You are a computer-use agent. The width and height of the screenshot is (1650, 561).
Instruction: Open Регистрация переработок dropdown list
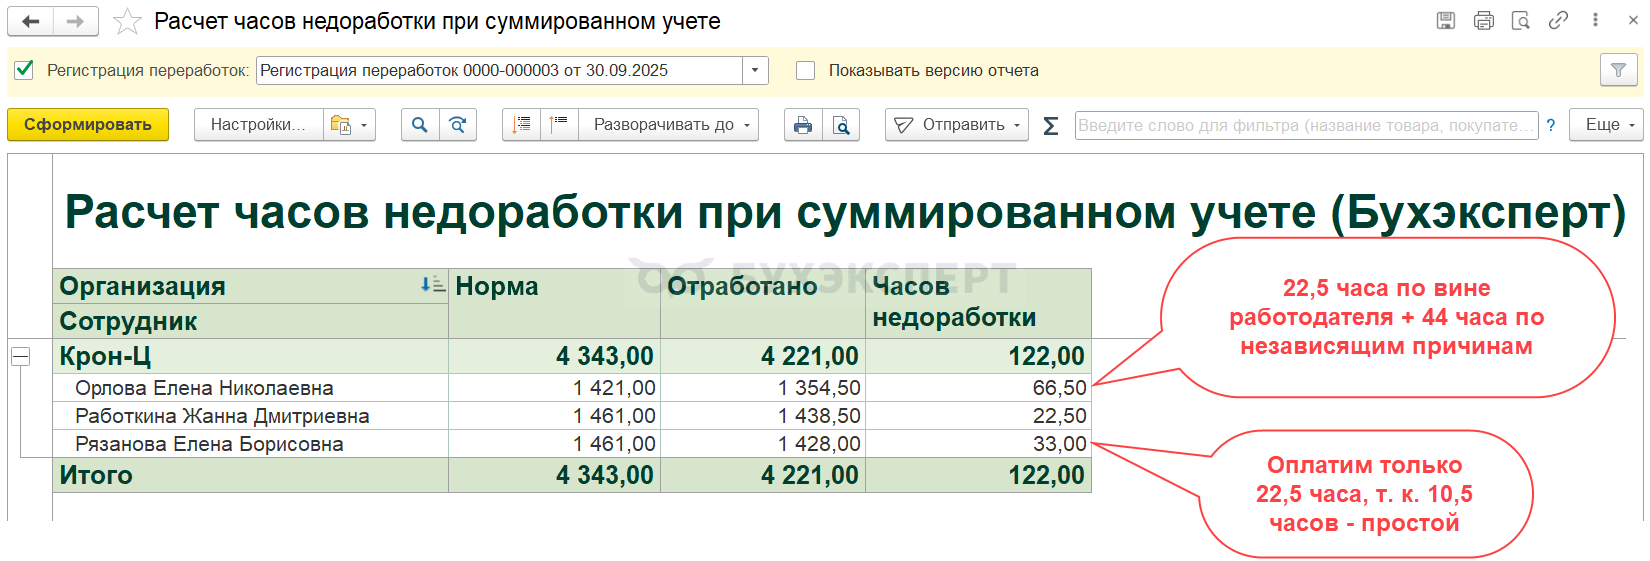[755, 70]
